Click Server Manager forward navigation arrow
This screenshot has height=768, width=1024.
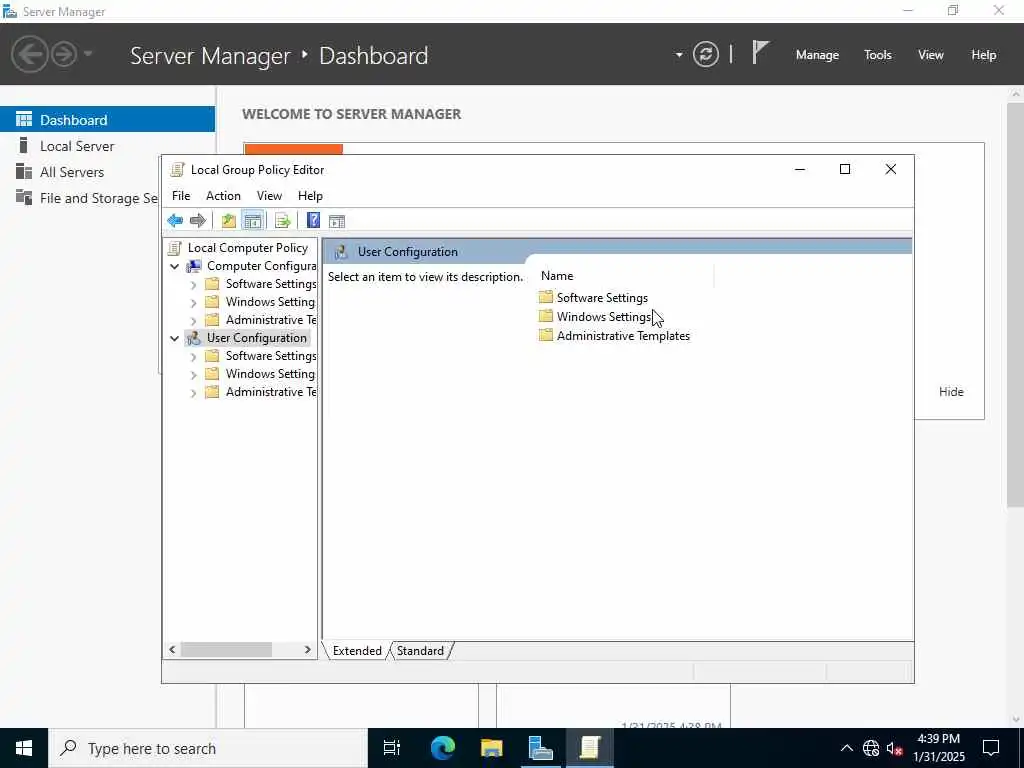(64, 54)
